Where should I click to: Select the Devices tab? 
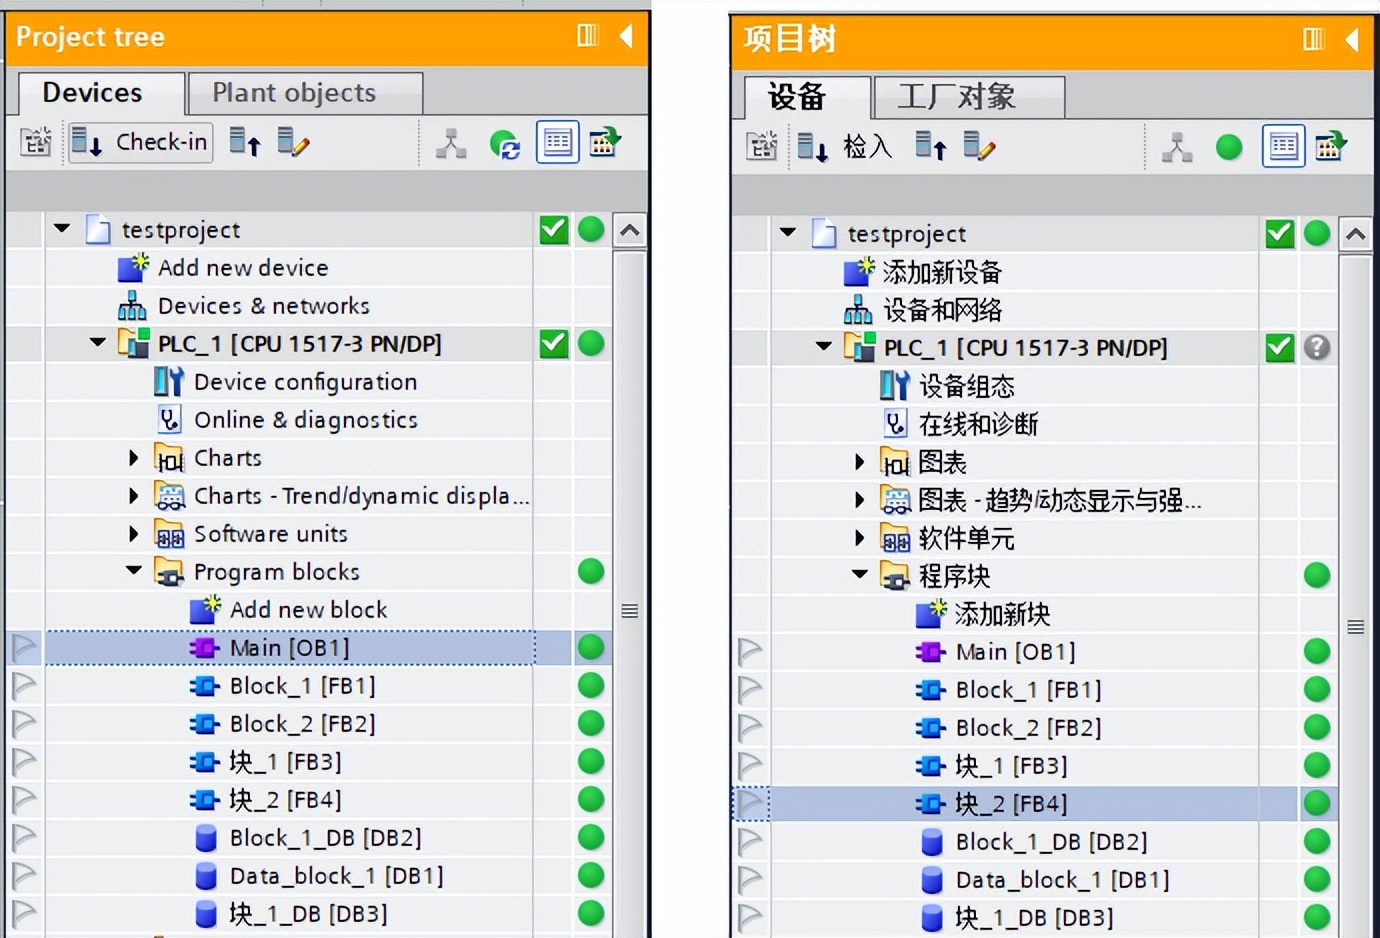tap(101, 93)
